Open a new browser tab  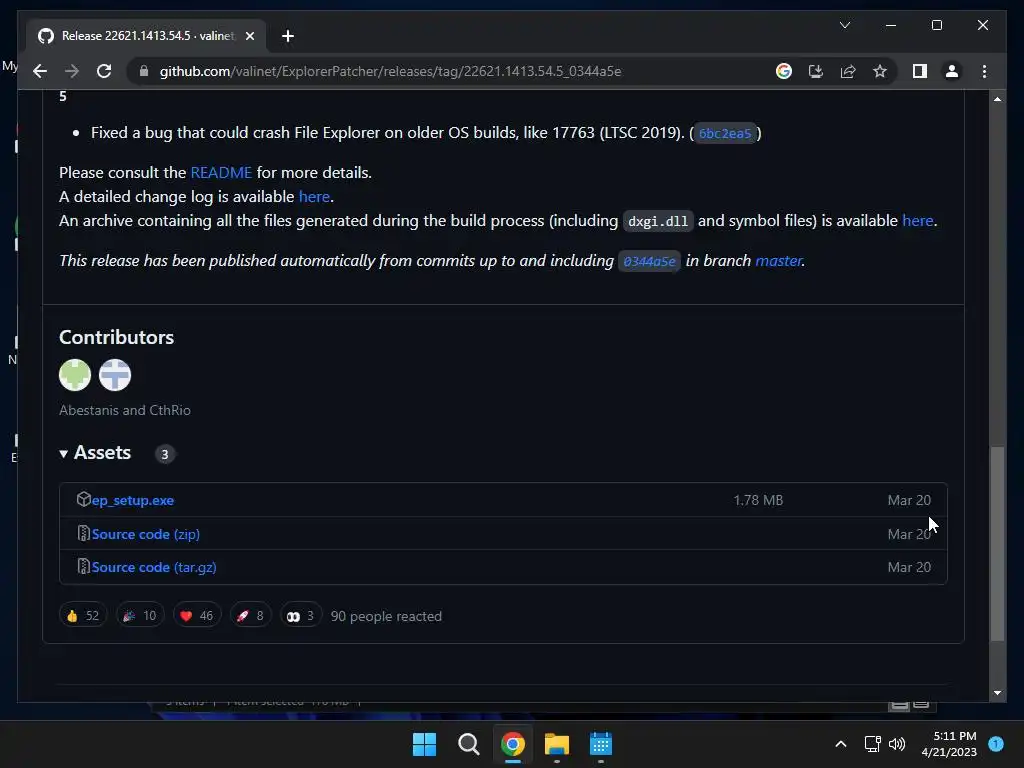pos(288,36)
